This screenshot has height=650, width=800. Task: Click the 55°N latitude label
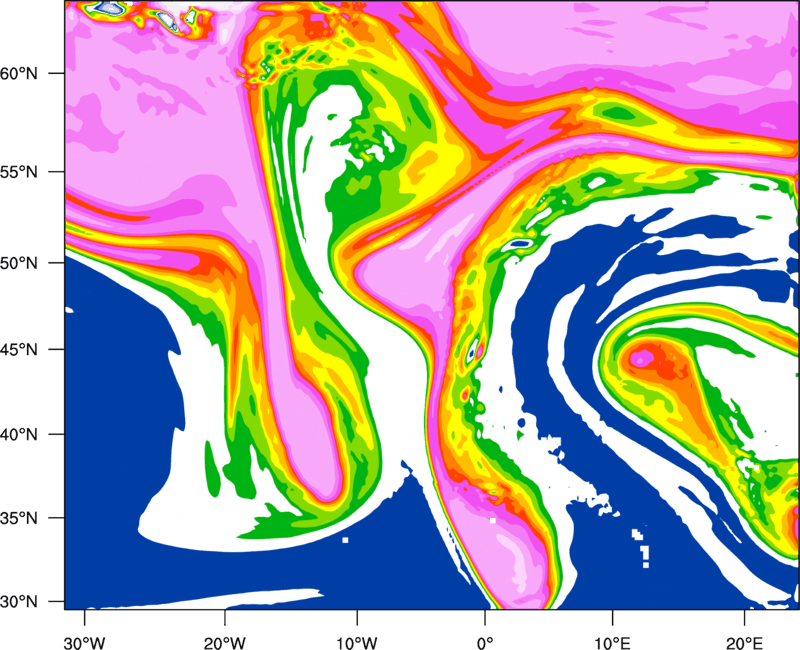click(19, 171)
